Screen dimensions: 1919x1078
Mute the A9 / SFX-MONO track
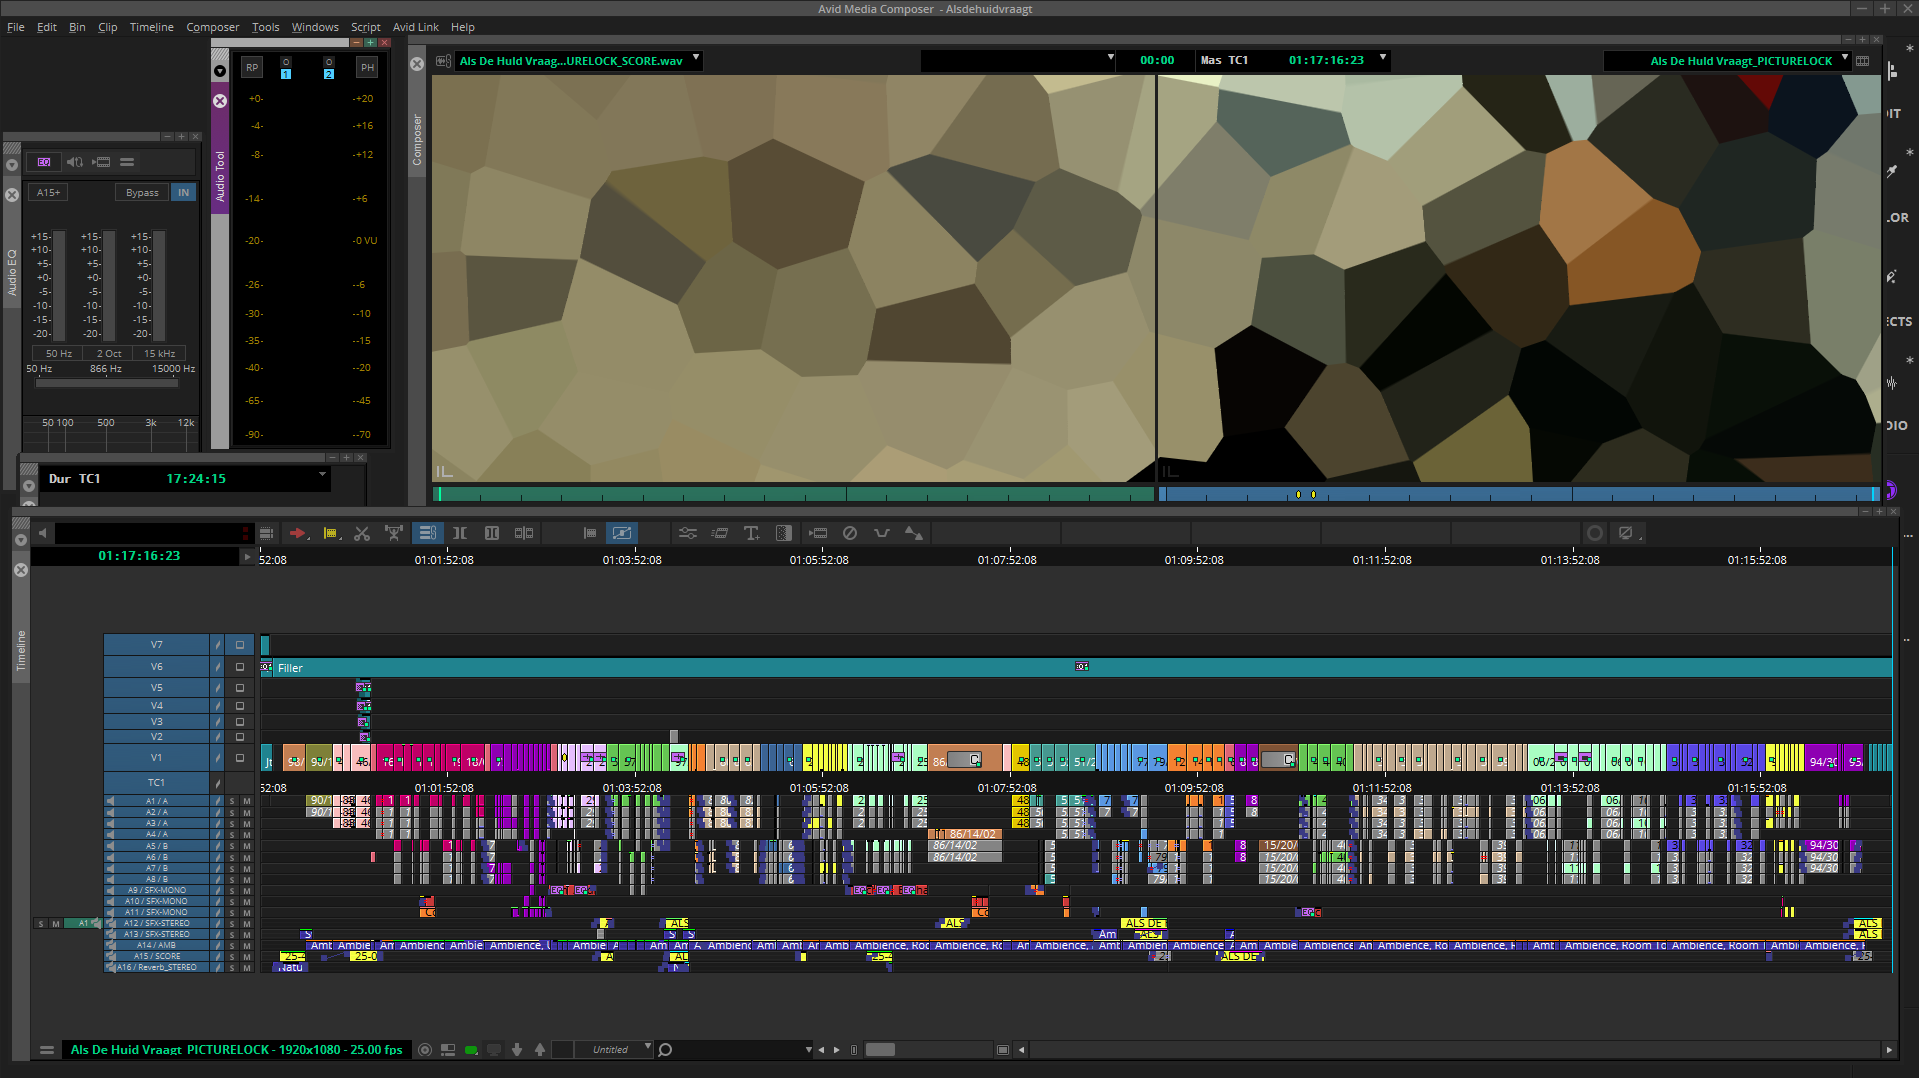pos(246,891)
